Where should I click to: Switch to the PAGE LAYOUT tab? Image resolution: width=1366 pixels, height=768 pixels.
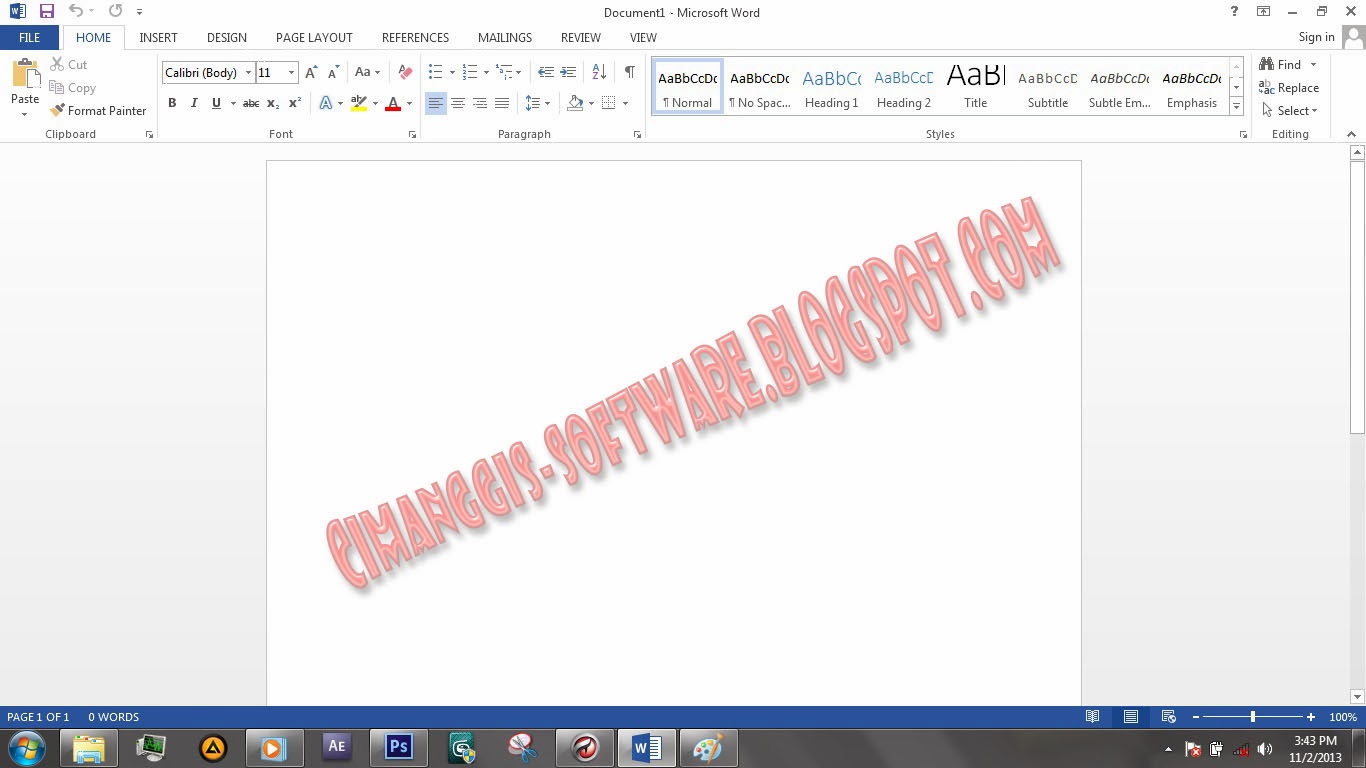coord(314,37)
